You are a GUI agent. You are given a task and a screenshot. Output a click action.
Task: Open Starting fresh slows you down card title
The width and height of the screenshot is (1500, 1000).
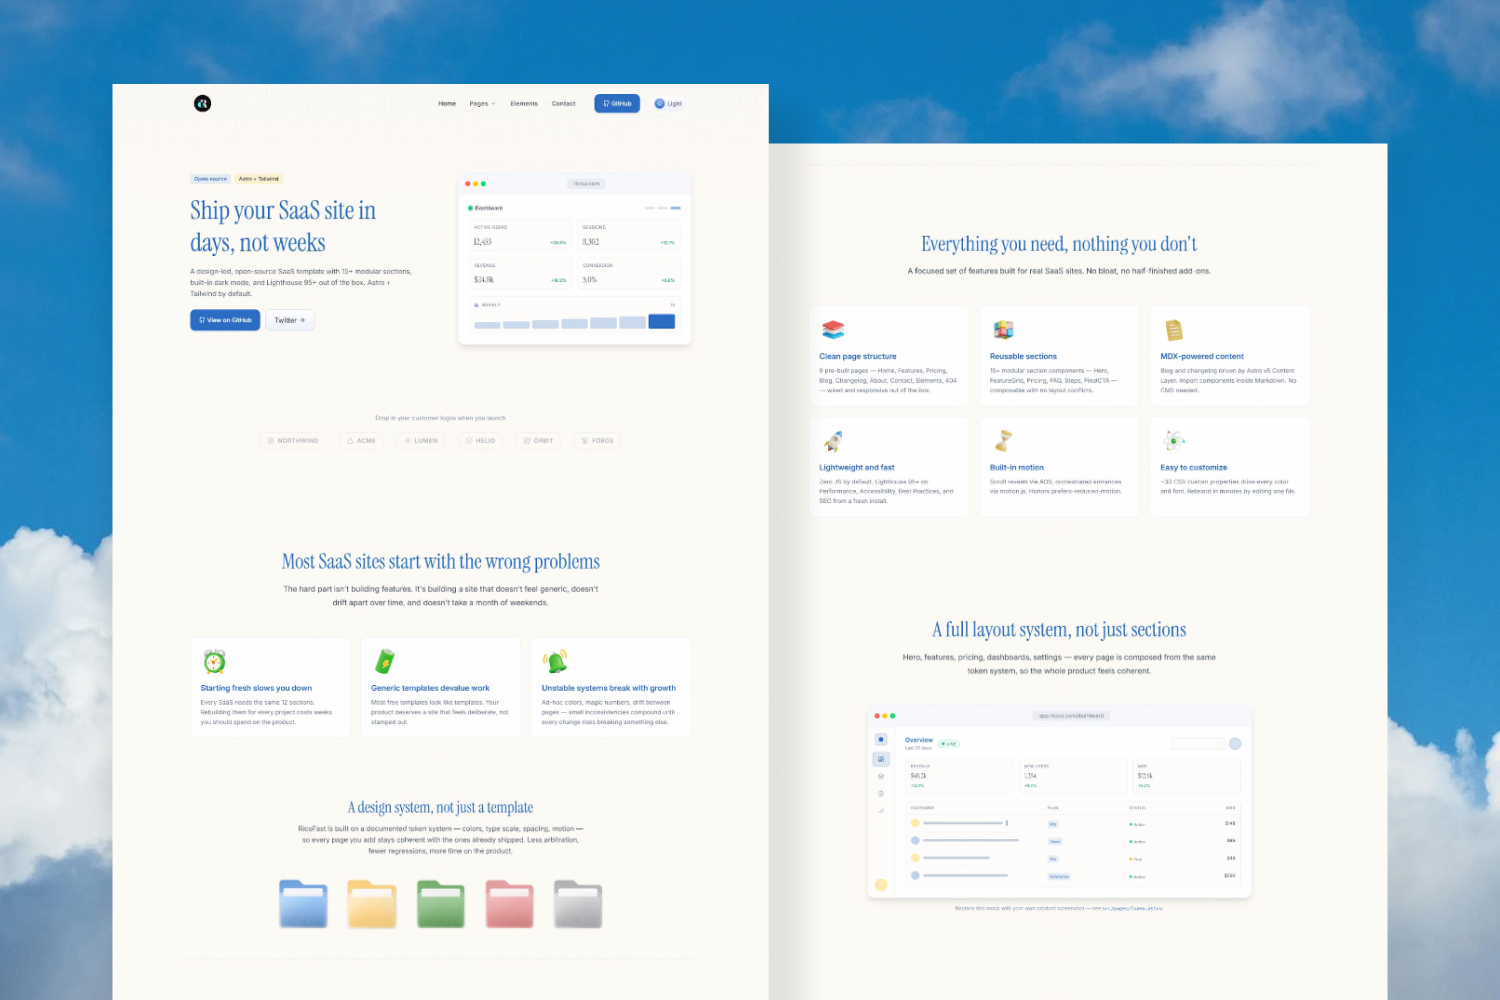(256, 688)
